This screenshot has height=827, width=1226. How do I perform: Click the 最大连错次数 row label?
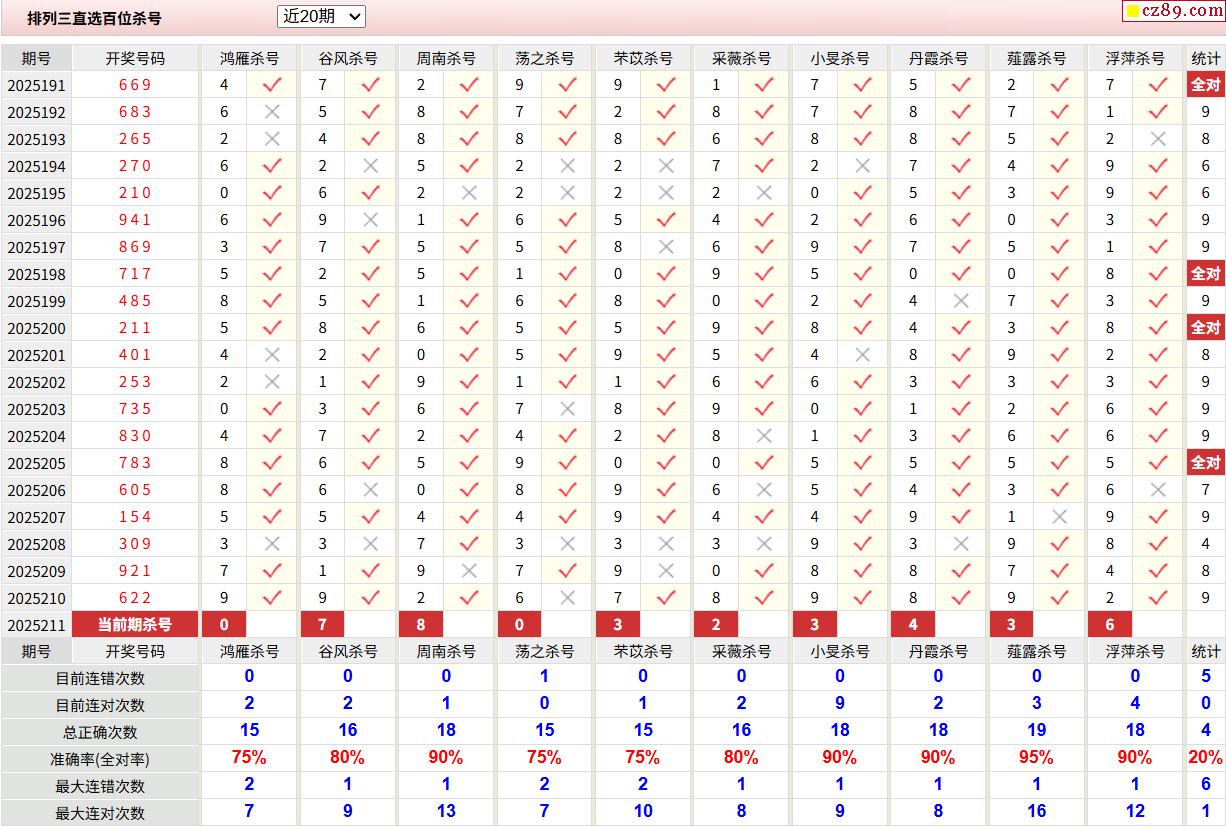(x=100, y=786)
